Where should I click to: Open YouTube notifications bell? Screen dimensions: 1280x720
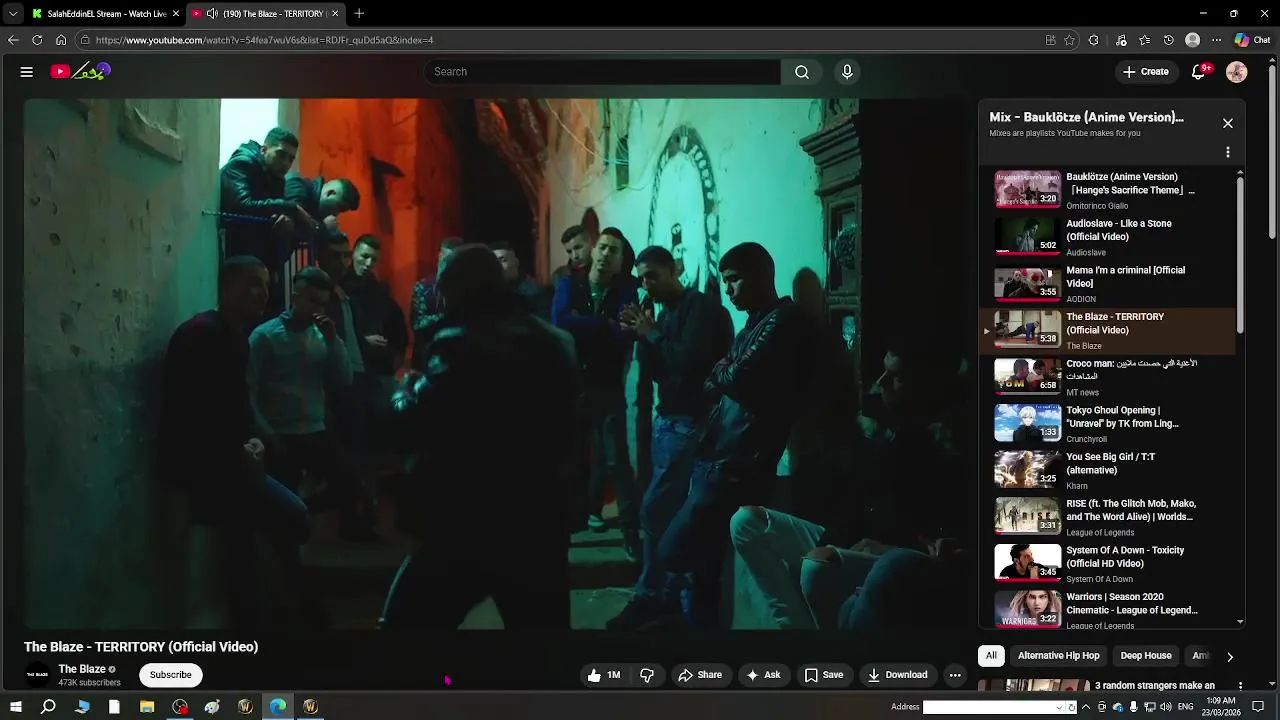tap(1199, 72)
